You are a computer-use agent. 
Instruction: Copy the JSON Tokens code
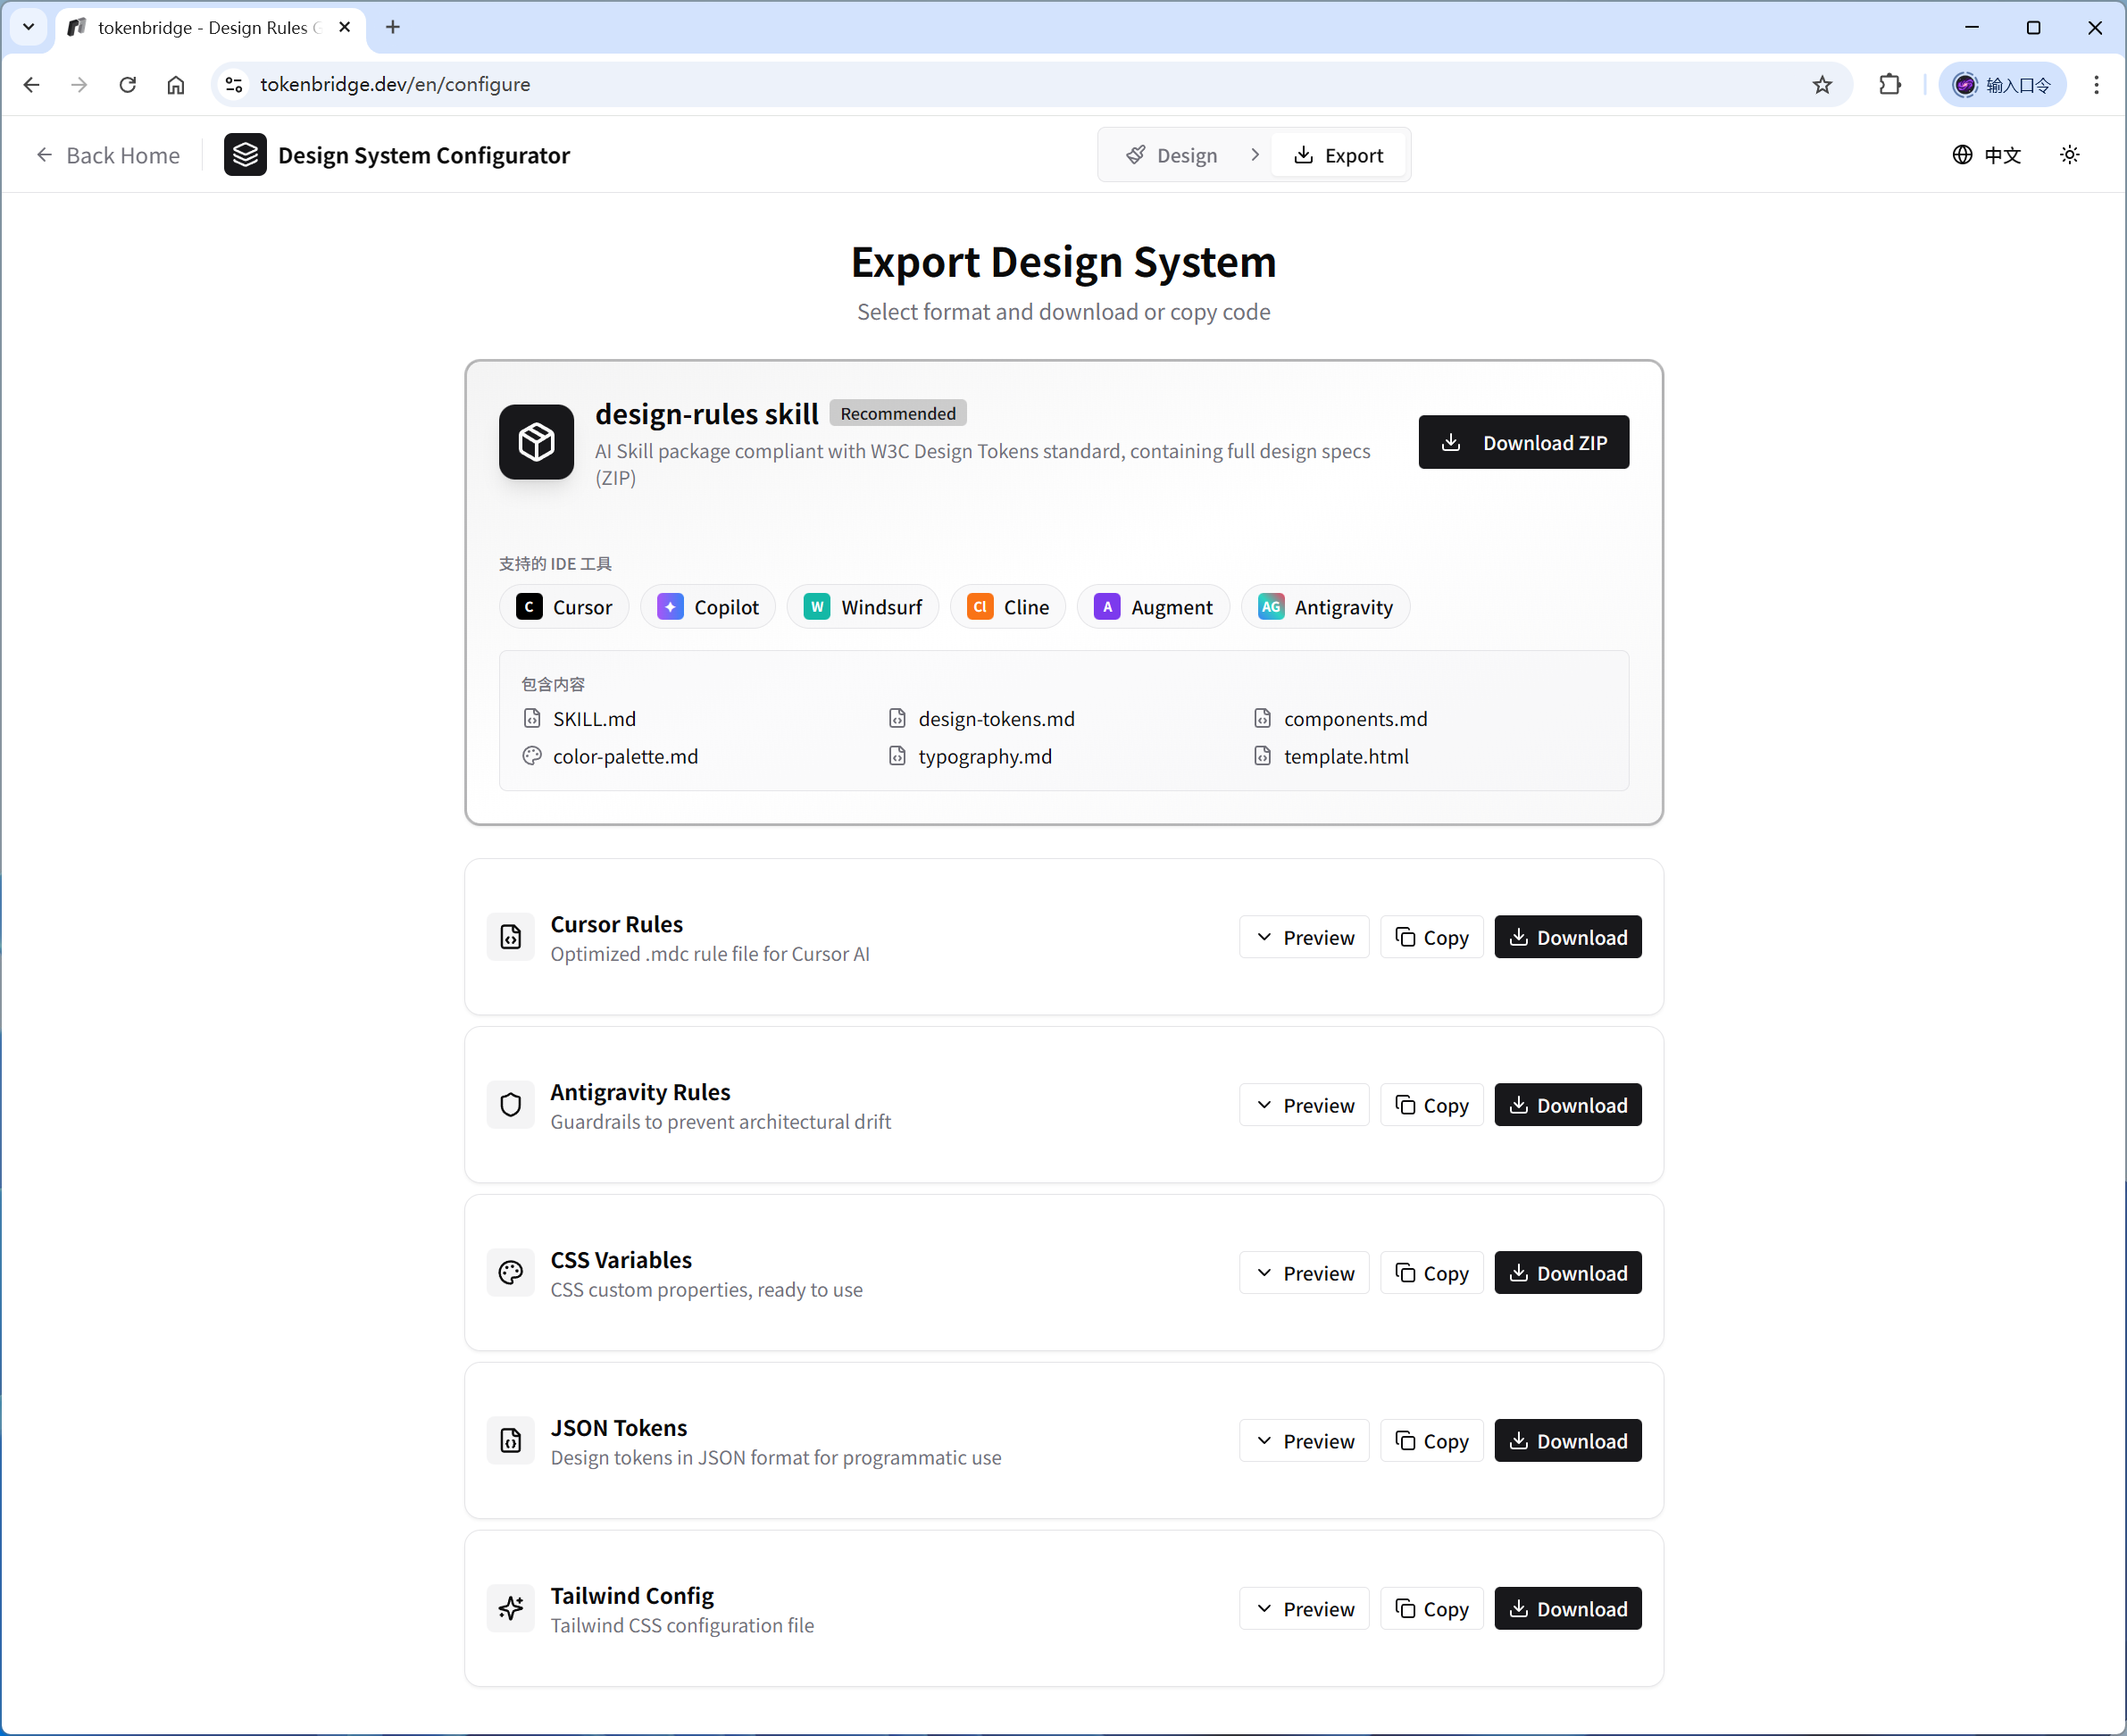tap(1431, 1440)
